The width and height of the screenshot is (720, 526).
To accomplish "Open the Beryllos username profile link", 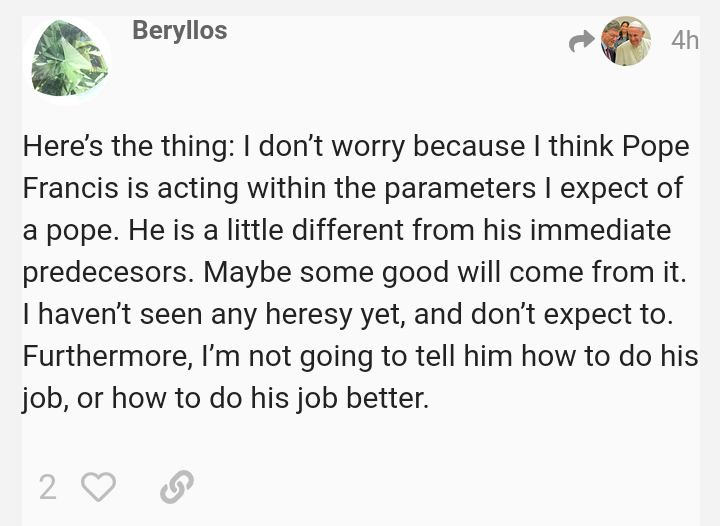I will [180, 31].
